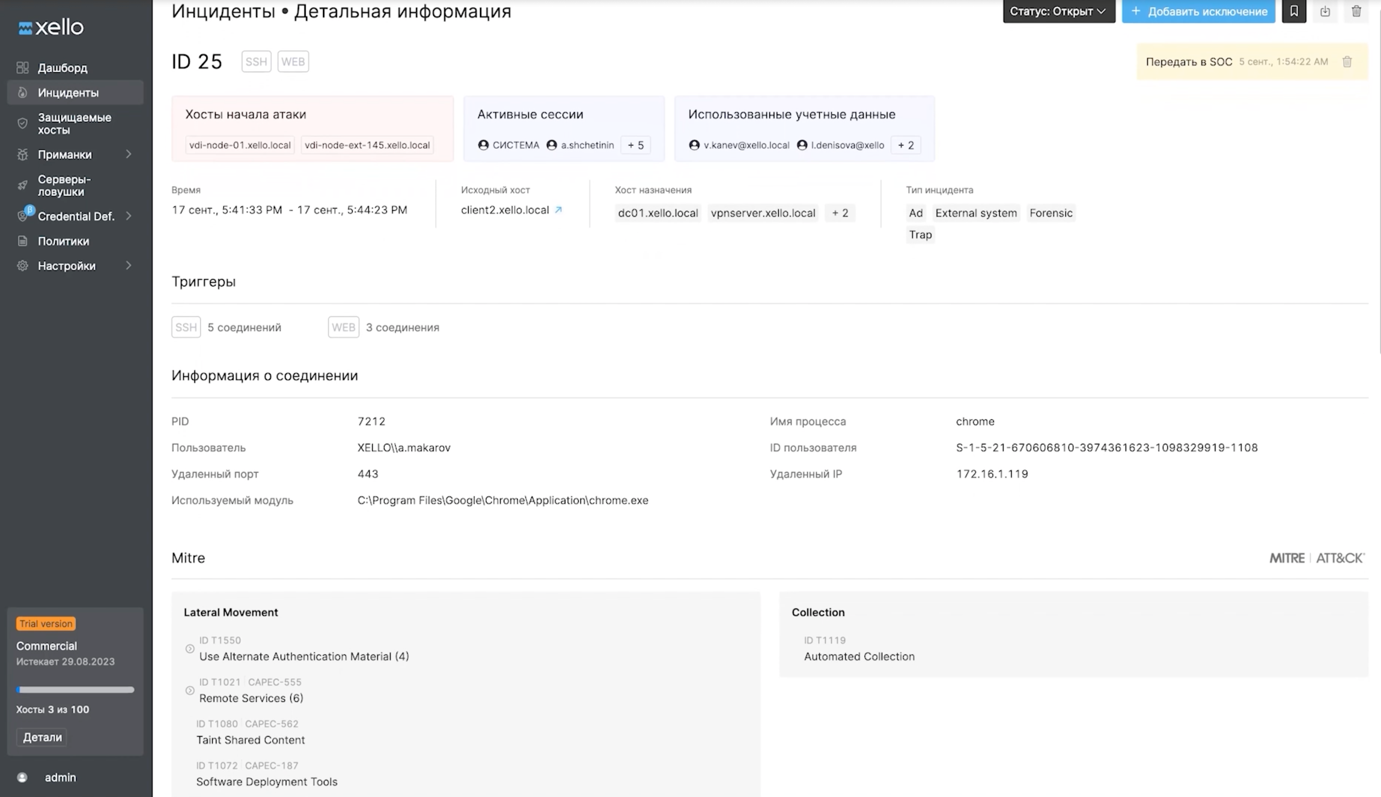1381x797 pixels.
Task: Expand the Настройки submenu chevron
Action: click(x=129, y=266)
